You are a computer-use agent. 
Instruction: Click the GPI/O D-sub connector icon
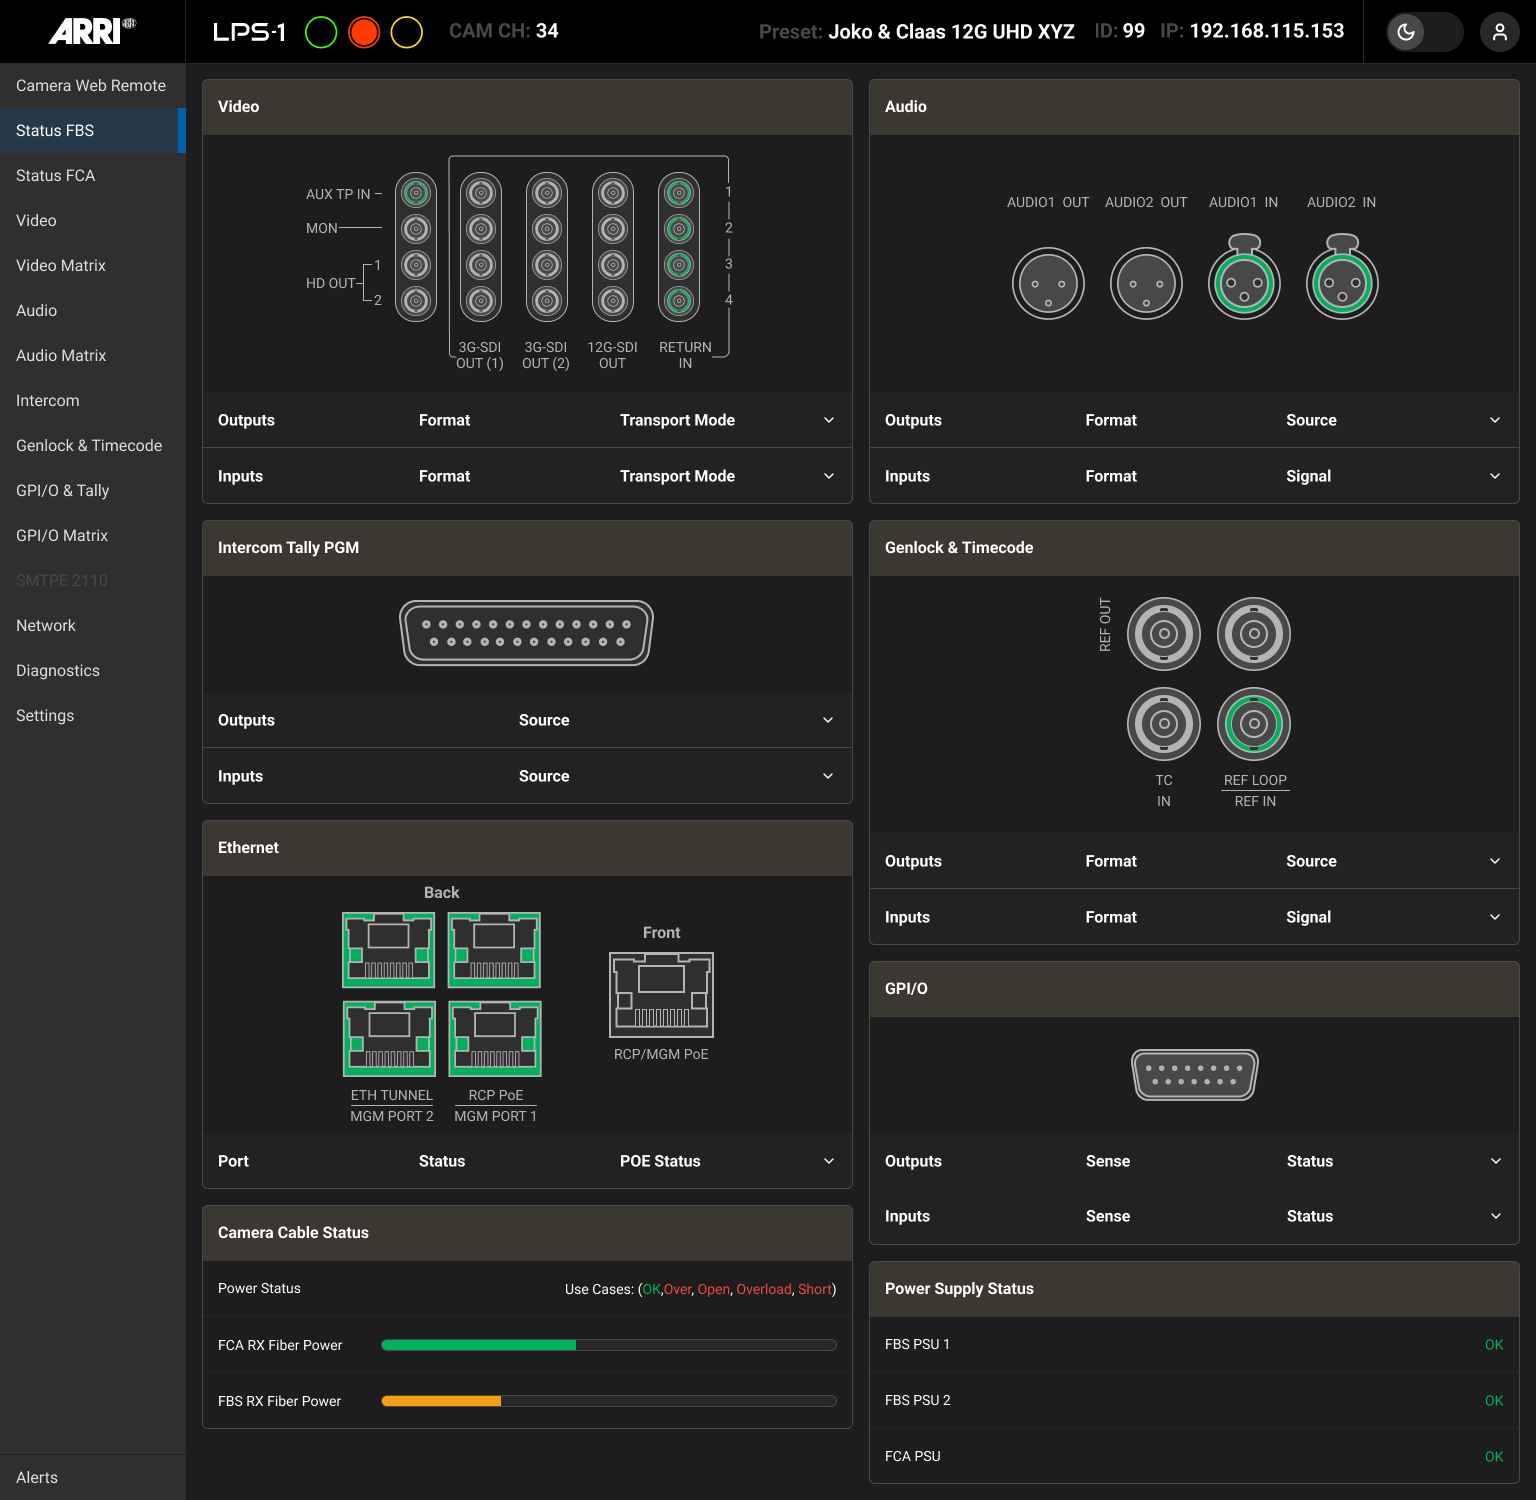1194,1075
